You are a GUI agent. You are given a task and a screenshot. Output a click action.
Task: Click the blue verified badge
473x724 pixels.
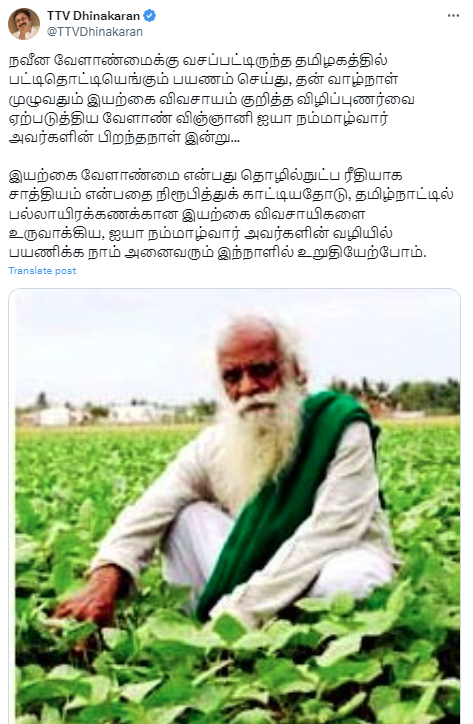point(149,16)
